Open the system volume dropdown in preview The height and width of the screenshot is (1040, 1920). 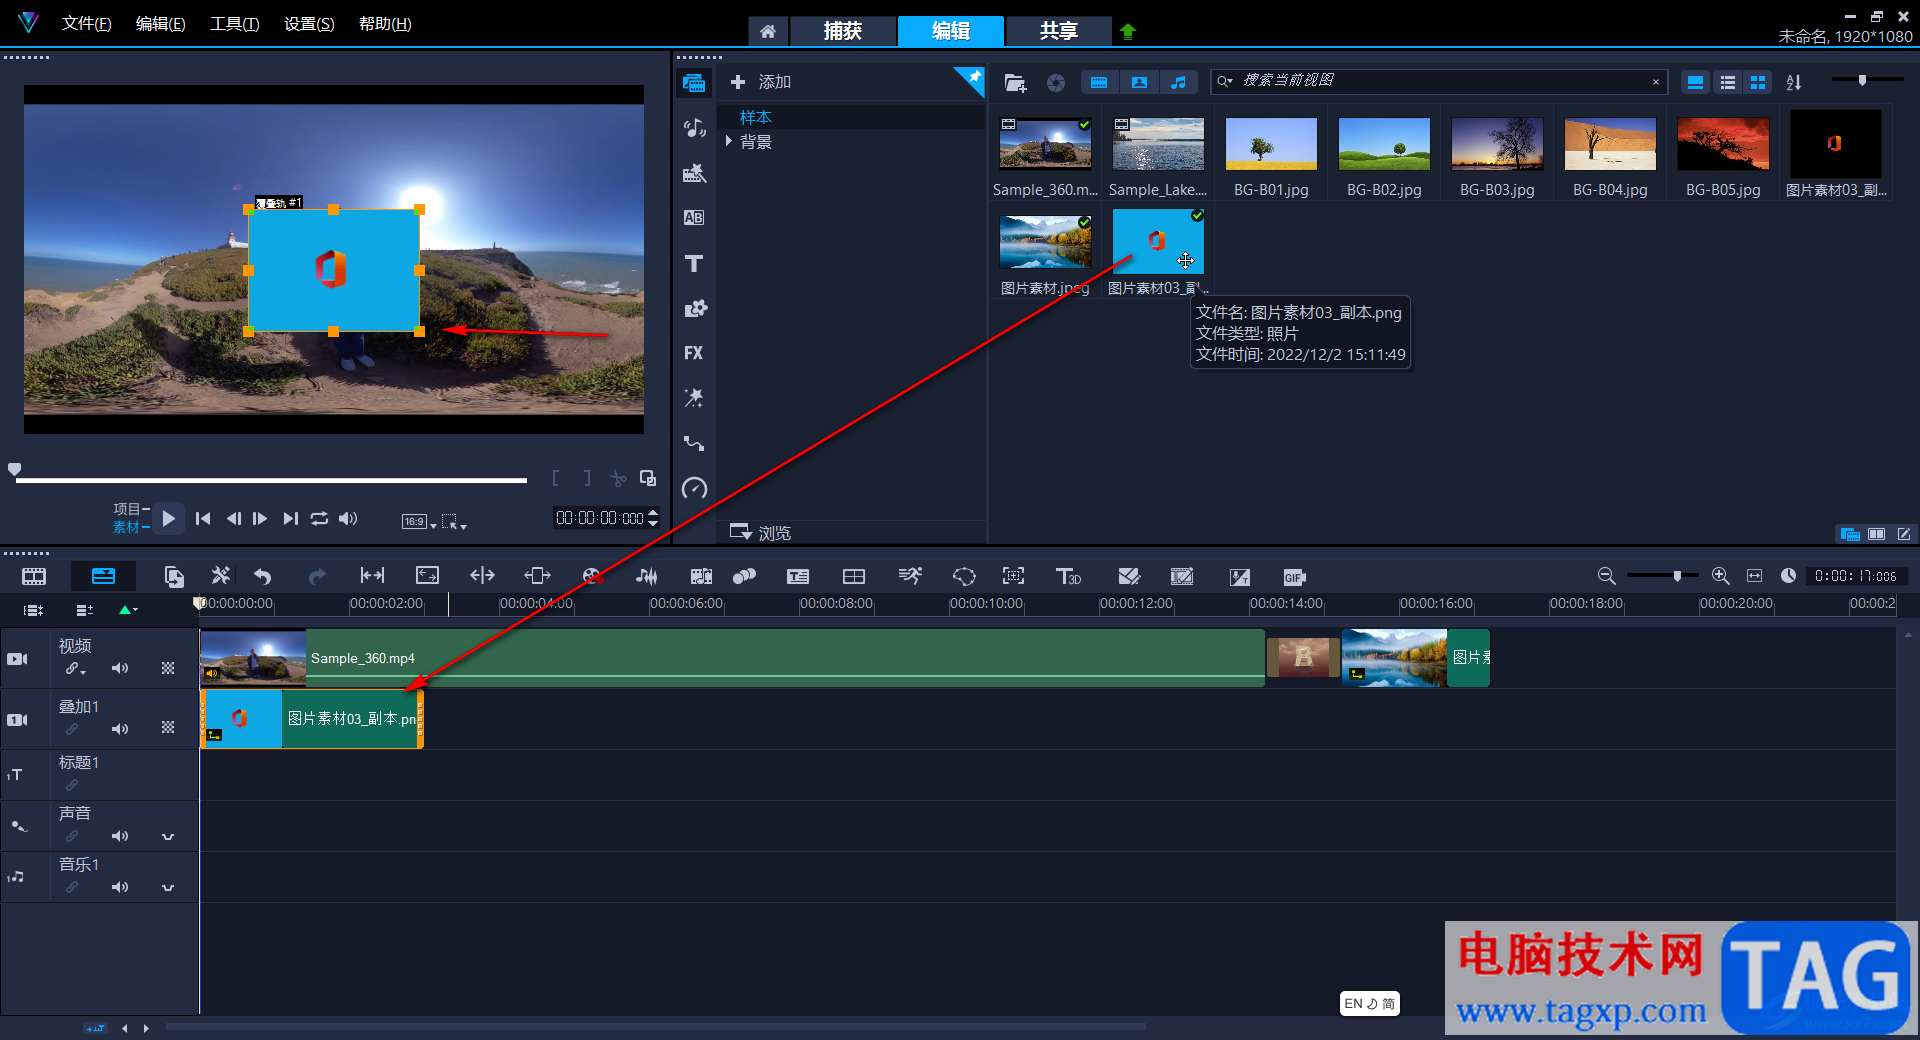(348, 518)
